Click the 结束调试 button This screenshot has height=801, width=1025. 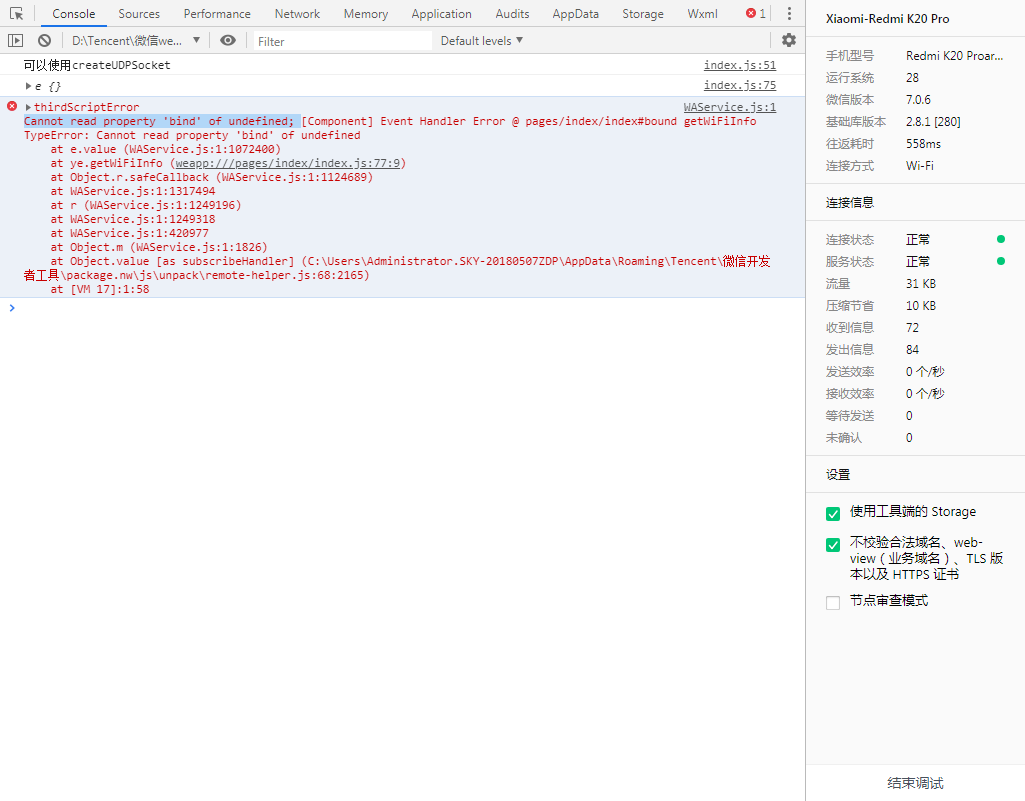(915, 783)
